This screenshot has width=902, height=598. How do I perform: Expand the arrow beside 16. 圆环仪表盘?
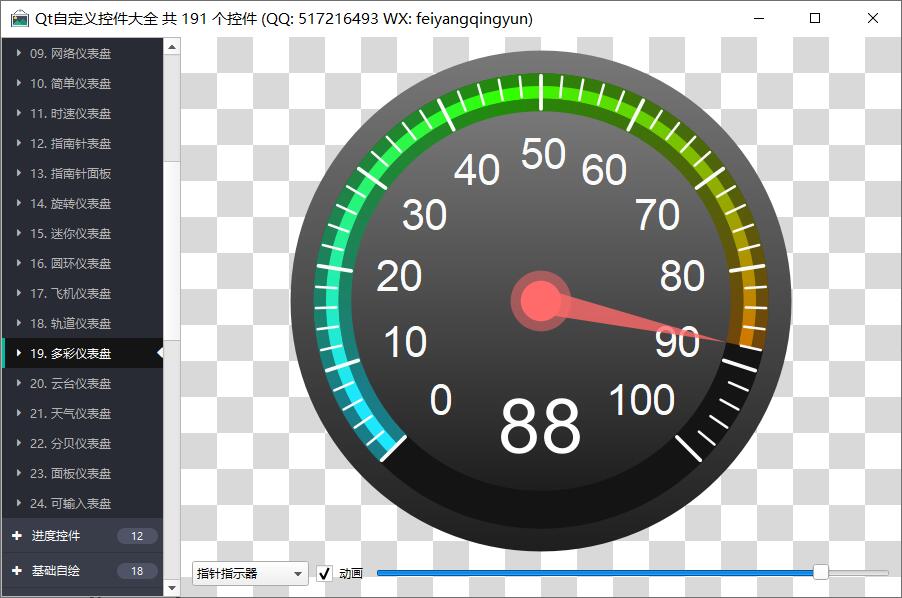(x=19, y=263)
